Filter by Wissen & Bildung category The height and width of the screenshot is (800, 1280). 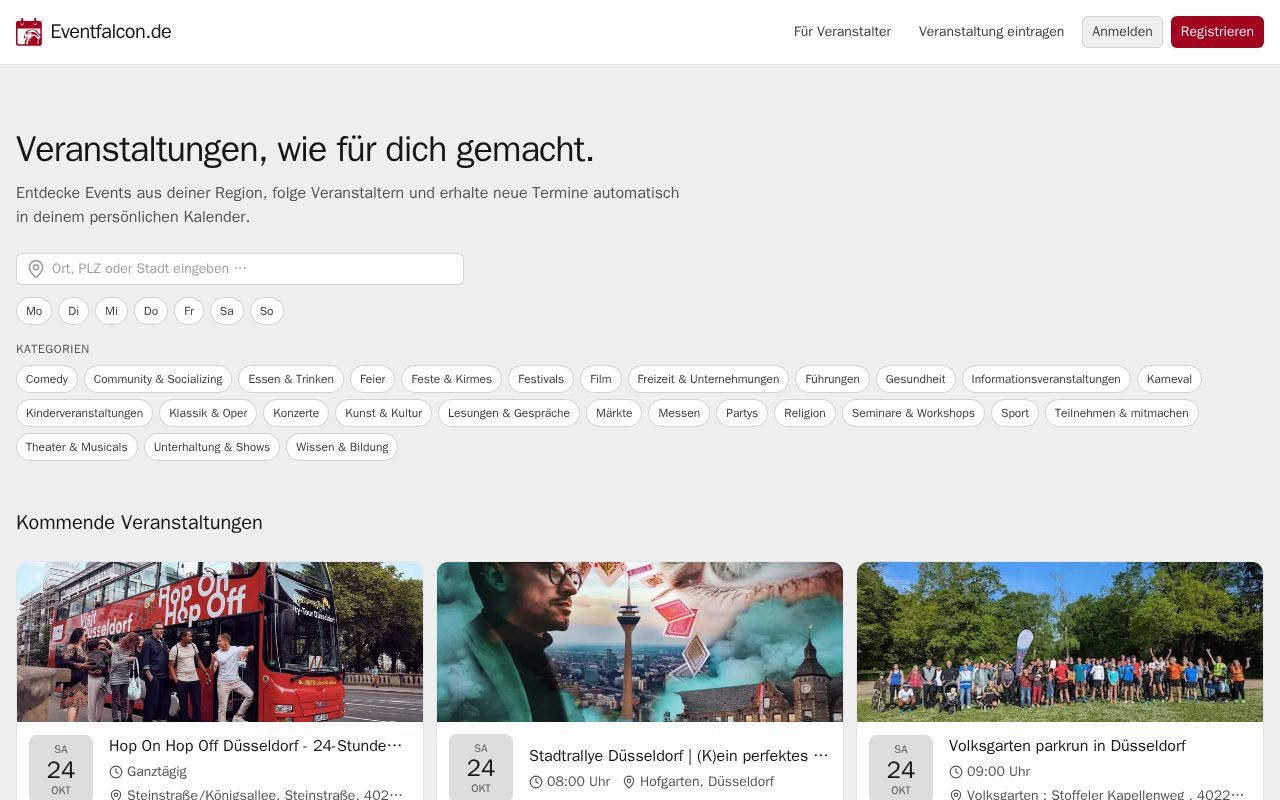click(x=342, y=447)
